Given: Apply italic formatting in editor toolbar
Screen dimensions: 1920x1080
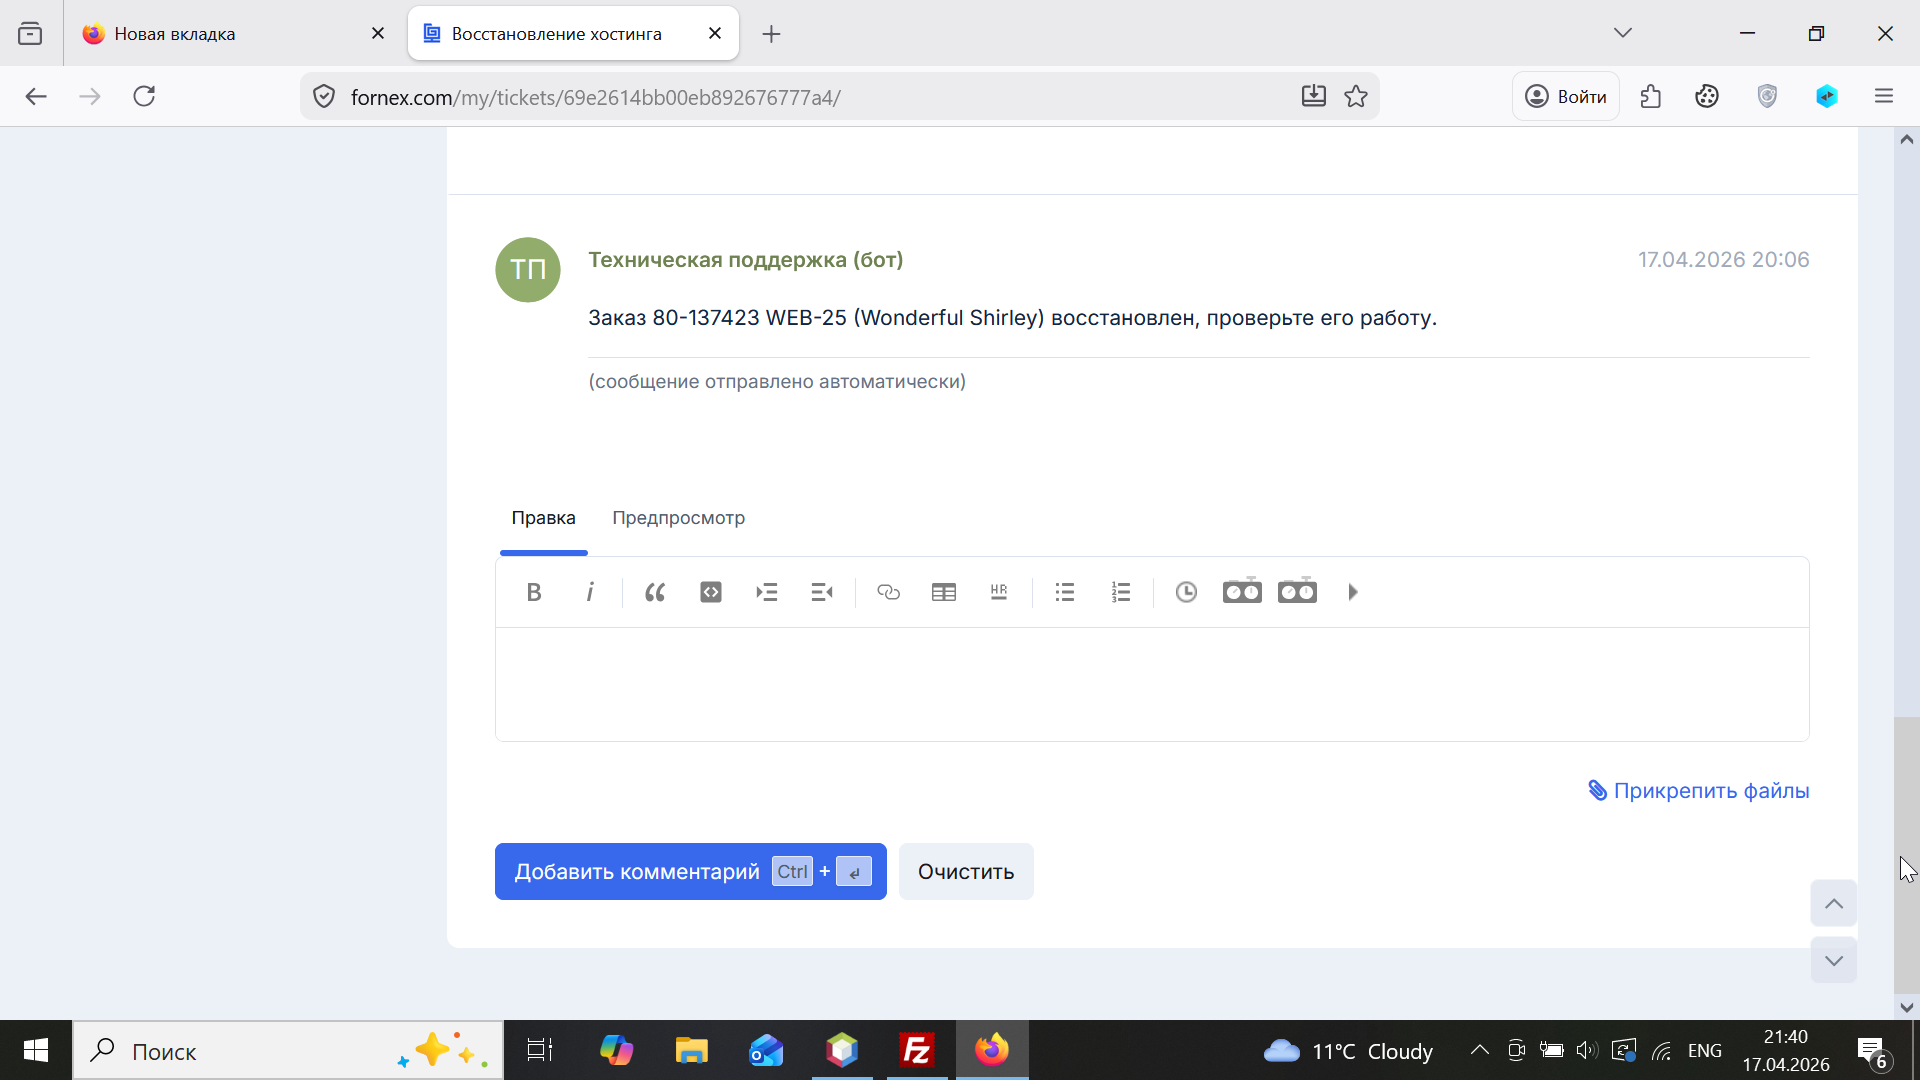Looking at the screenshot, I should point(590,592).
